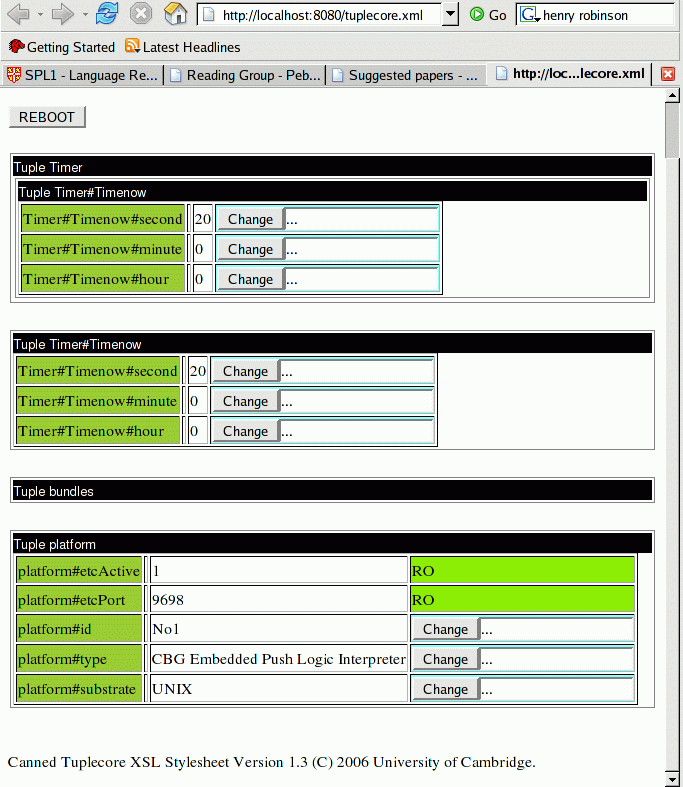683x787 pixels.
Task: Open the URL history dropdown arrow
Action: click(450, 15)
